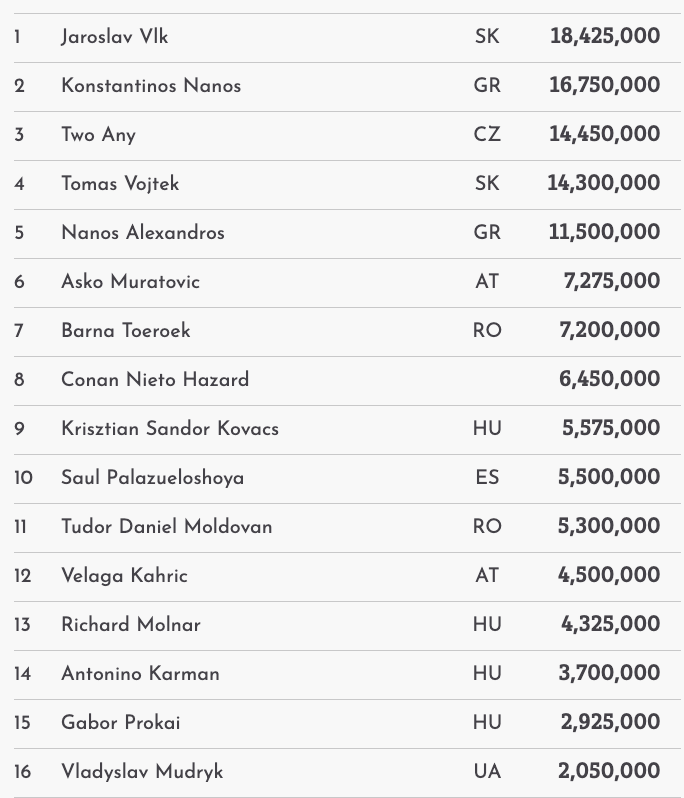The image size is (684, 798).
Task: Select Antonino Karman entry
Action: (140, 674)
